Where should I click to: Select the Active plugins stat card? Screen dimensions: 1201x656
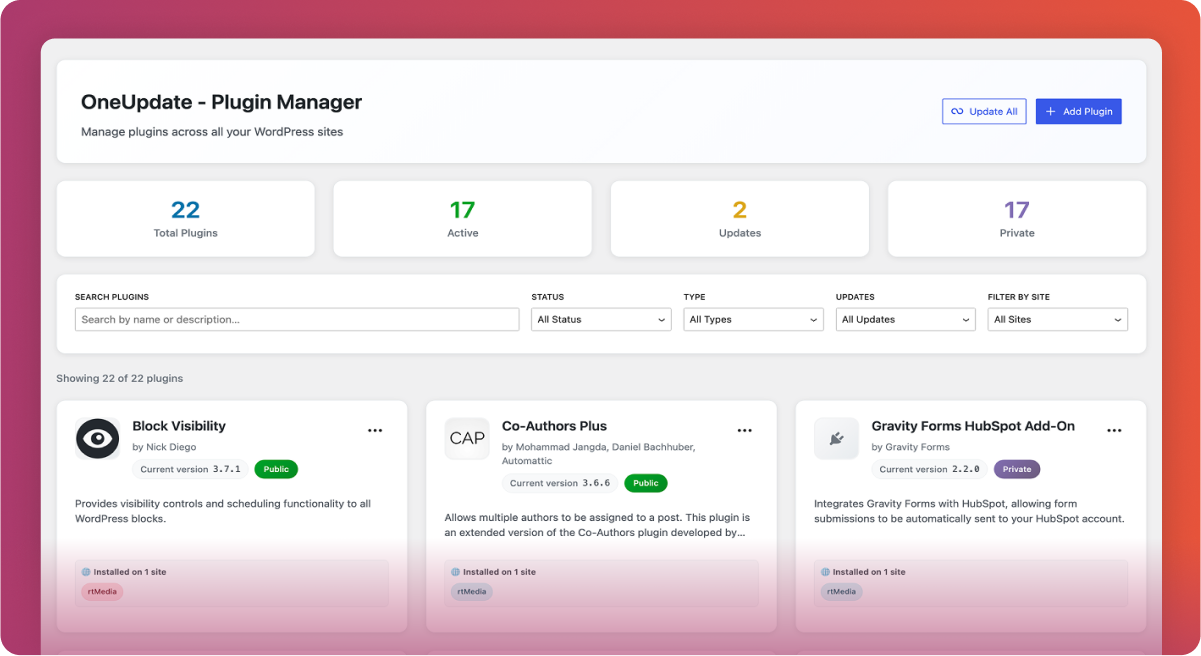[x=462, y=218]
